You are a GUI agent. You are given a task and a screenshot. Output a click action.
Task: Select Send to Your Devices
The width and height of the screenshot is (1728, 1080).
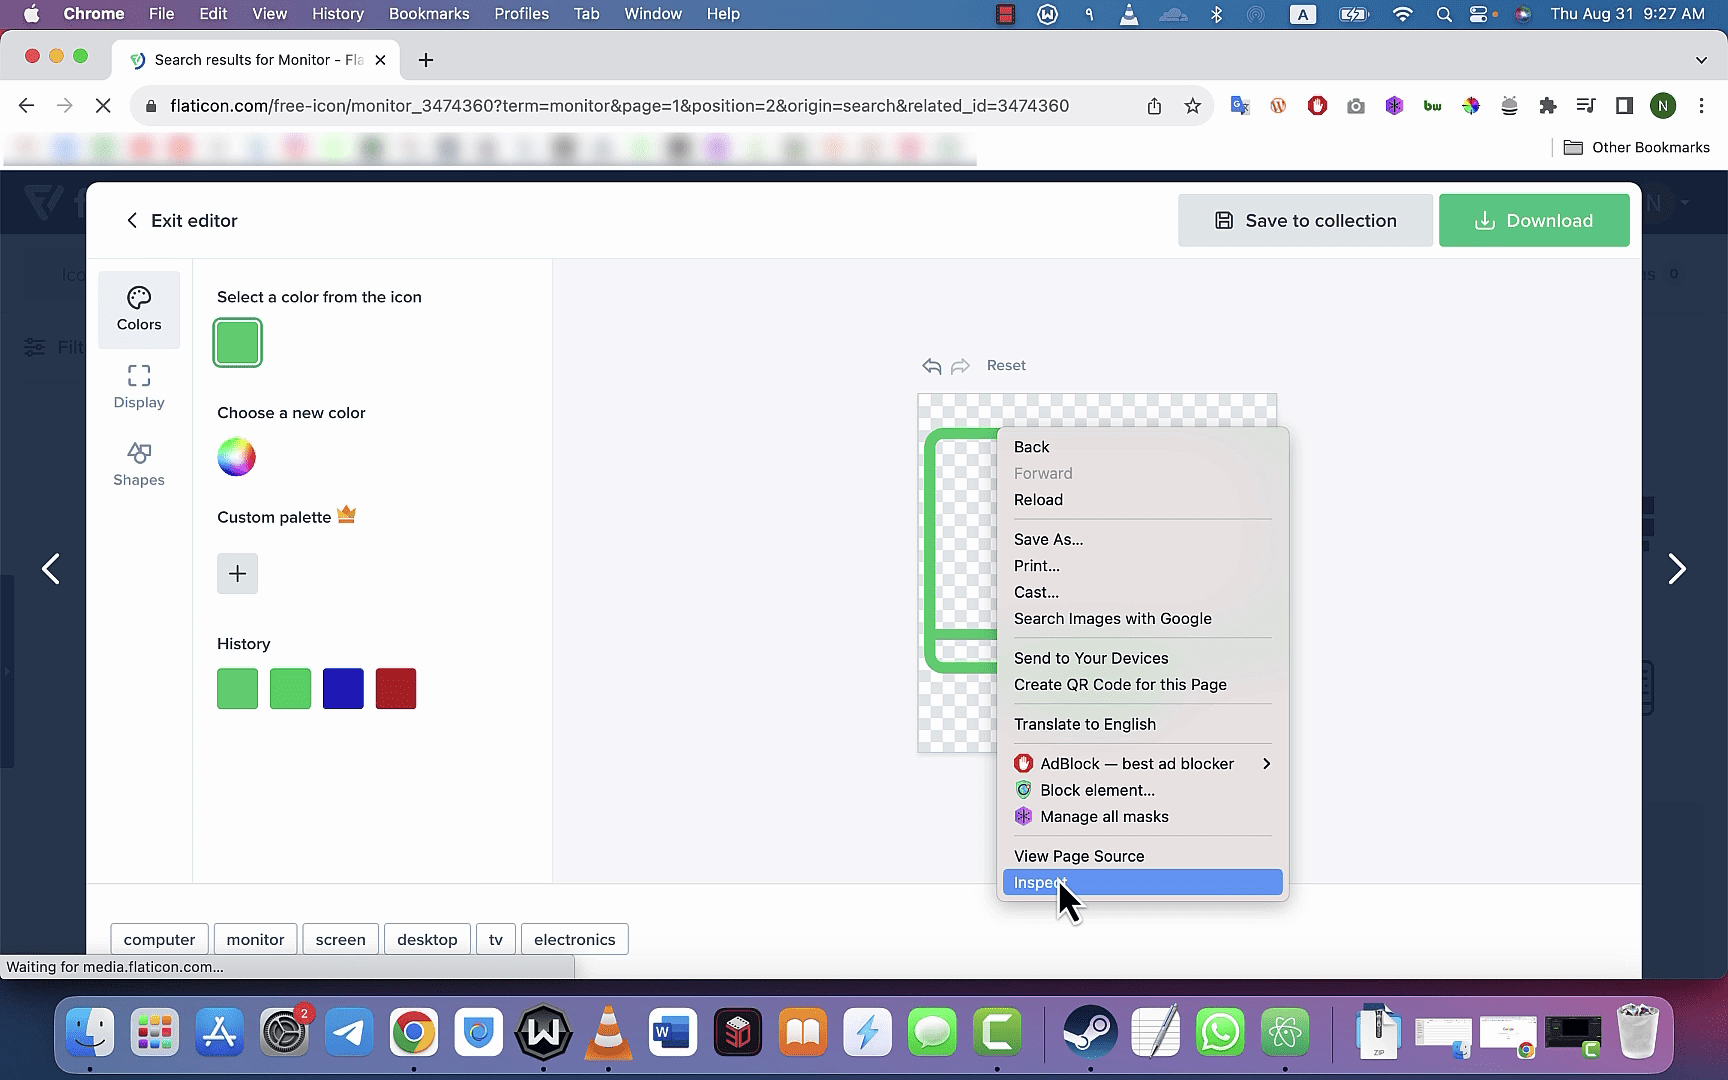(x=1142, y=658)
